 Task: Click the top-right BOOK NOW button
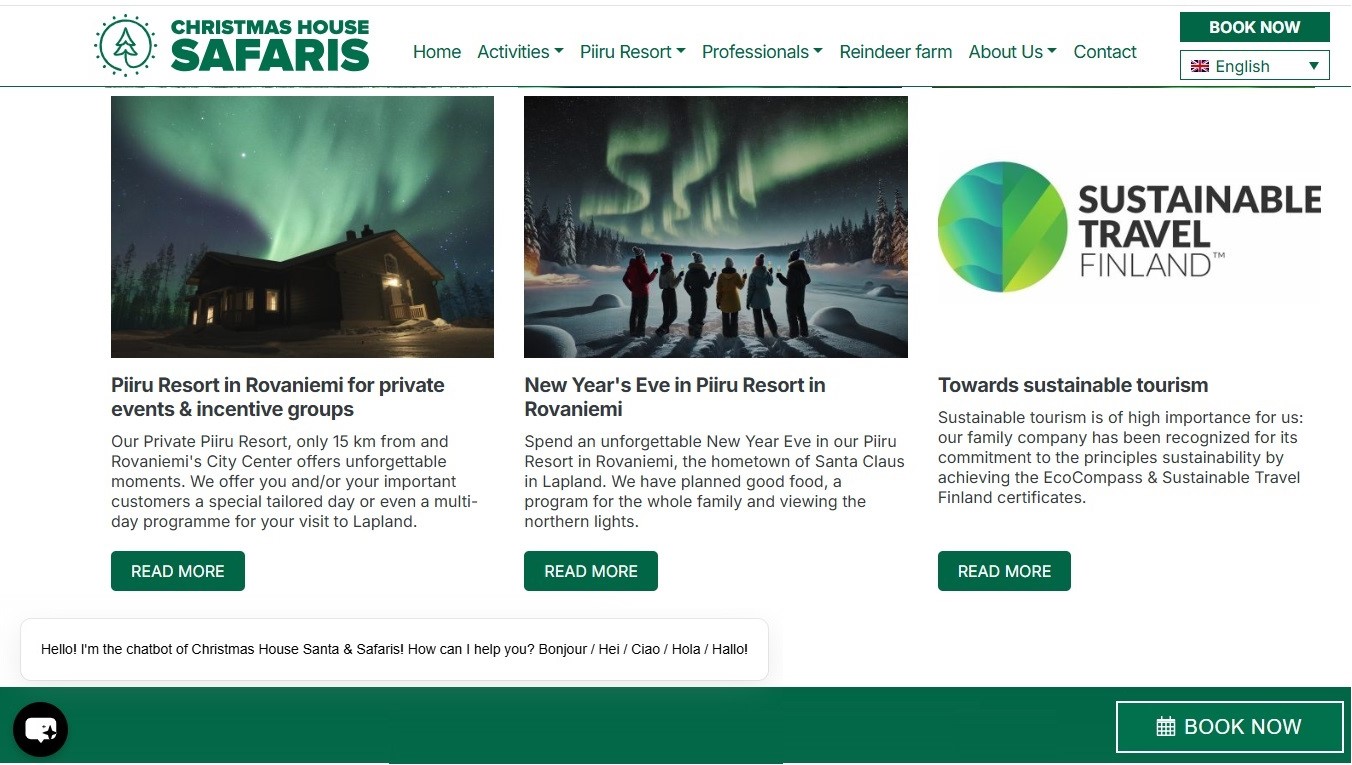click(x=1255, y=27)
